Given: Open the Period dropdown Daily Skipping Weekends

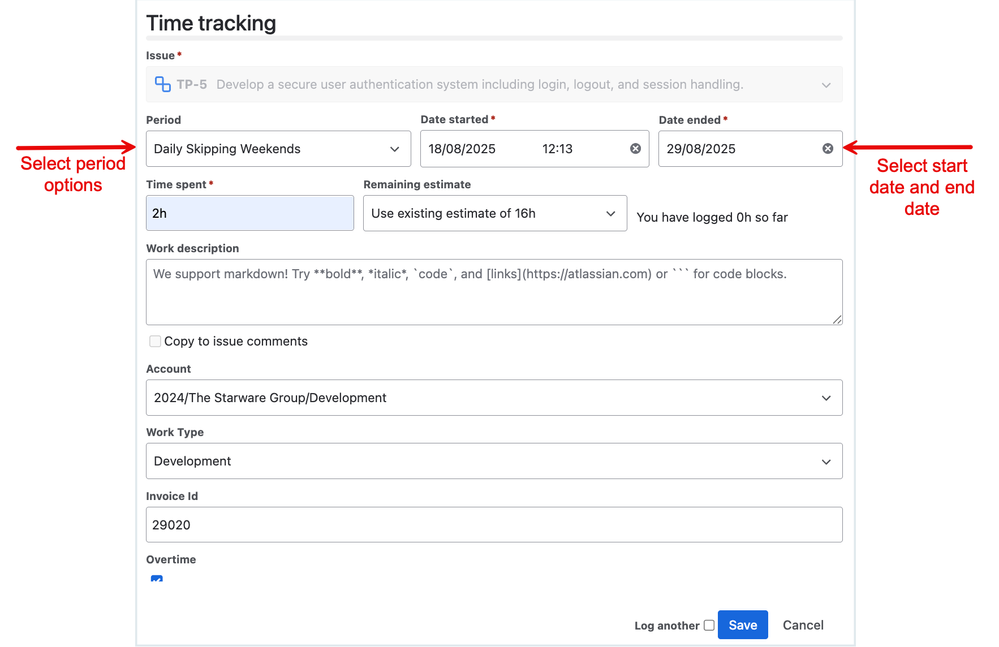Looking at the screenshot, I should point(278,149).
